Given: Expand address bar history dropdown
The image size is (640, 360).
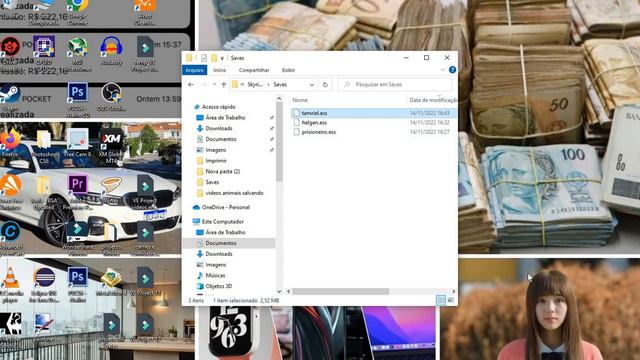Looking at the screenshot, I should click(312, 84).
